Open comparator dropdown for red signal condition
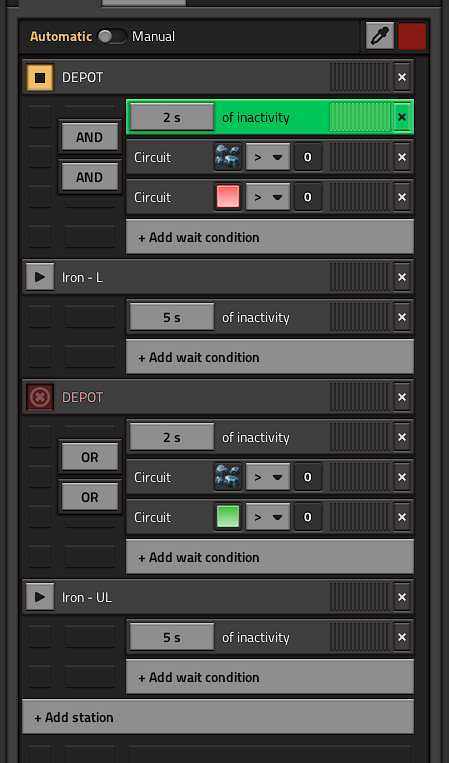This screenshot has width=449, height=763. (x=268, y=197)
